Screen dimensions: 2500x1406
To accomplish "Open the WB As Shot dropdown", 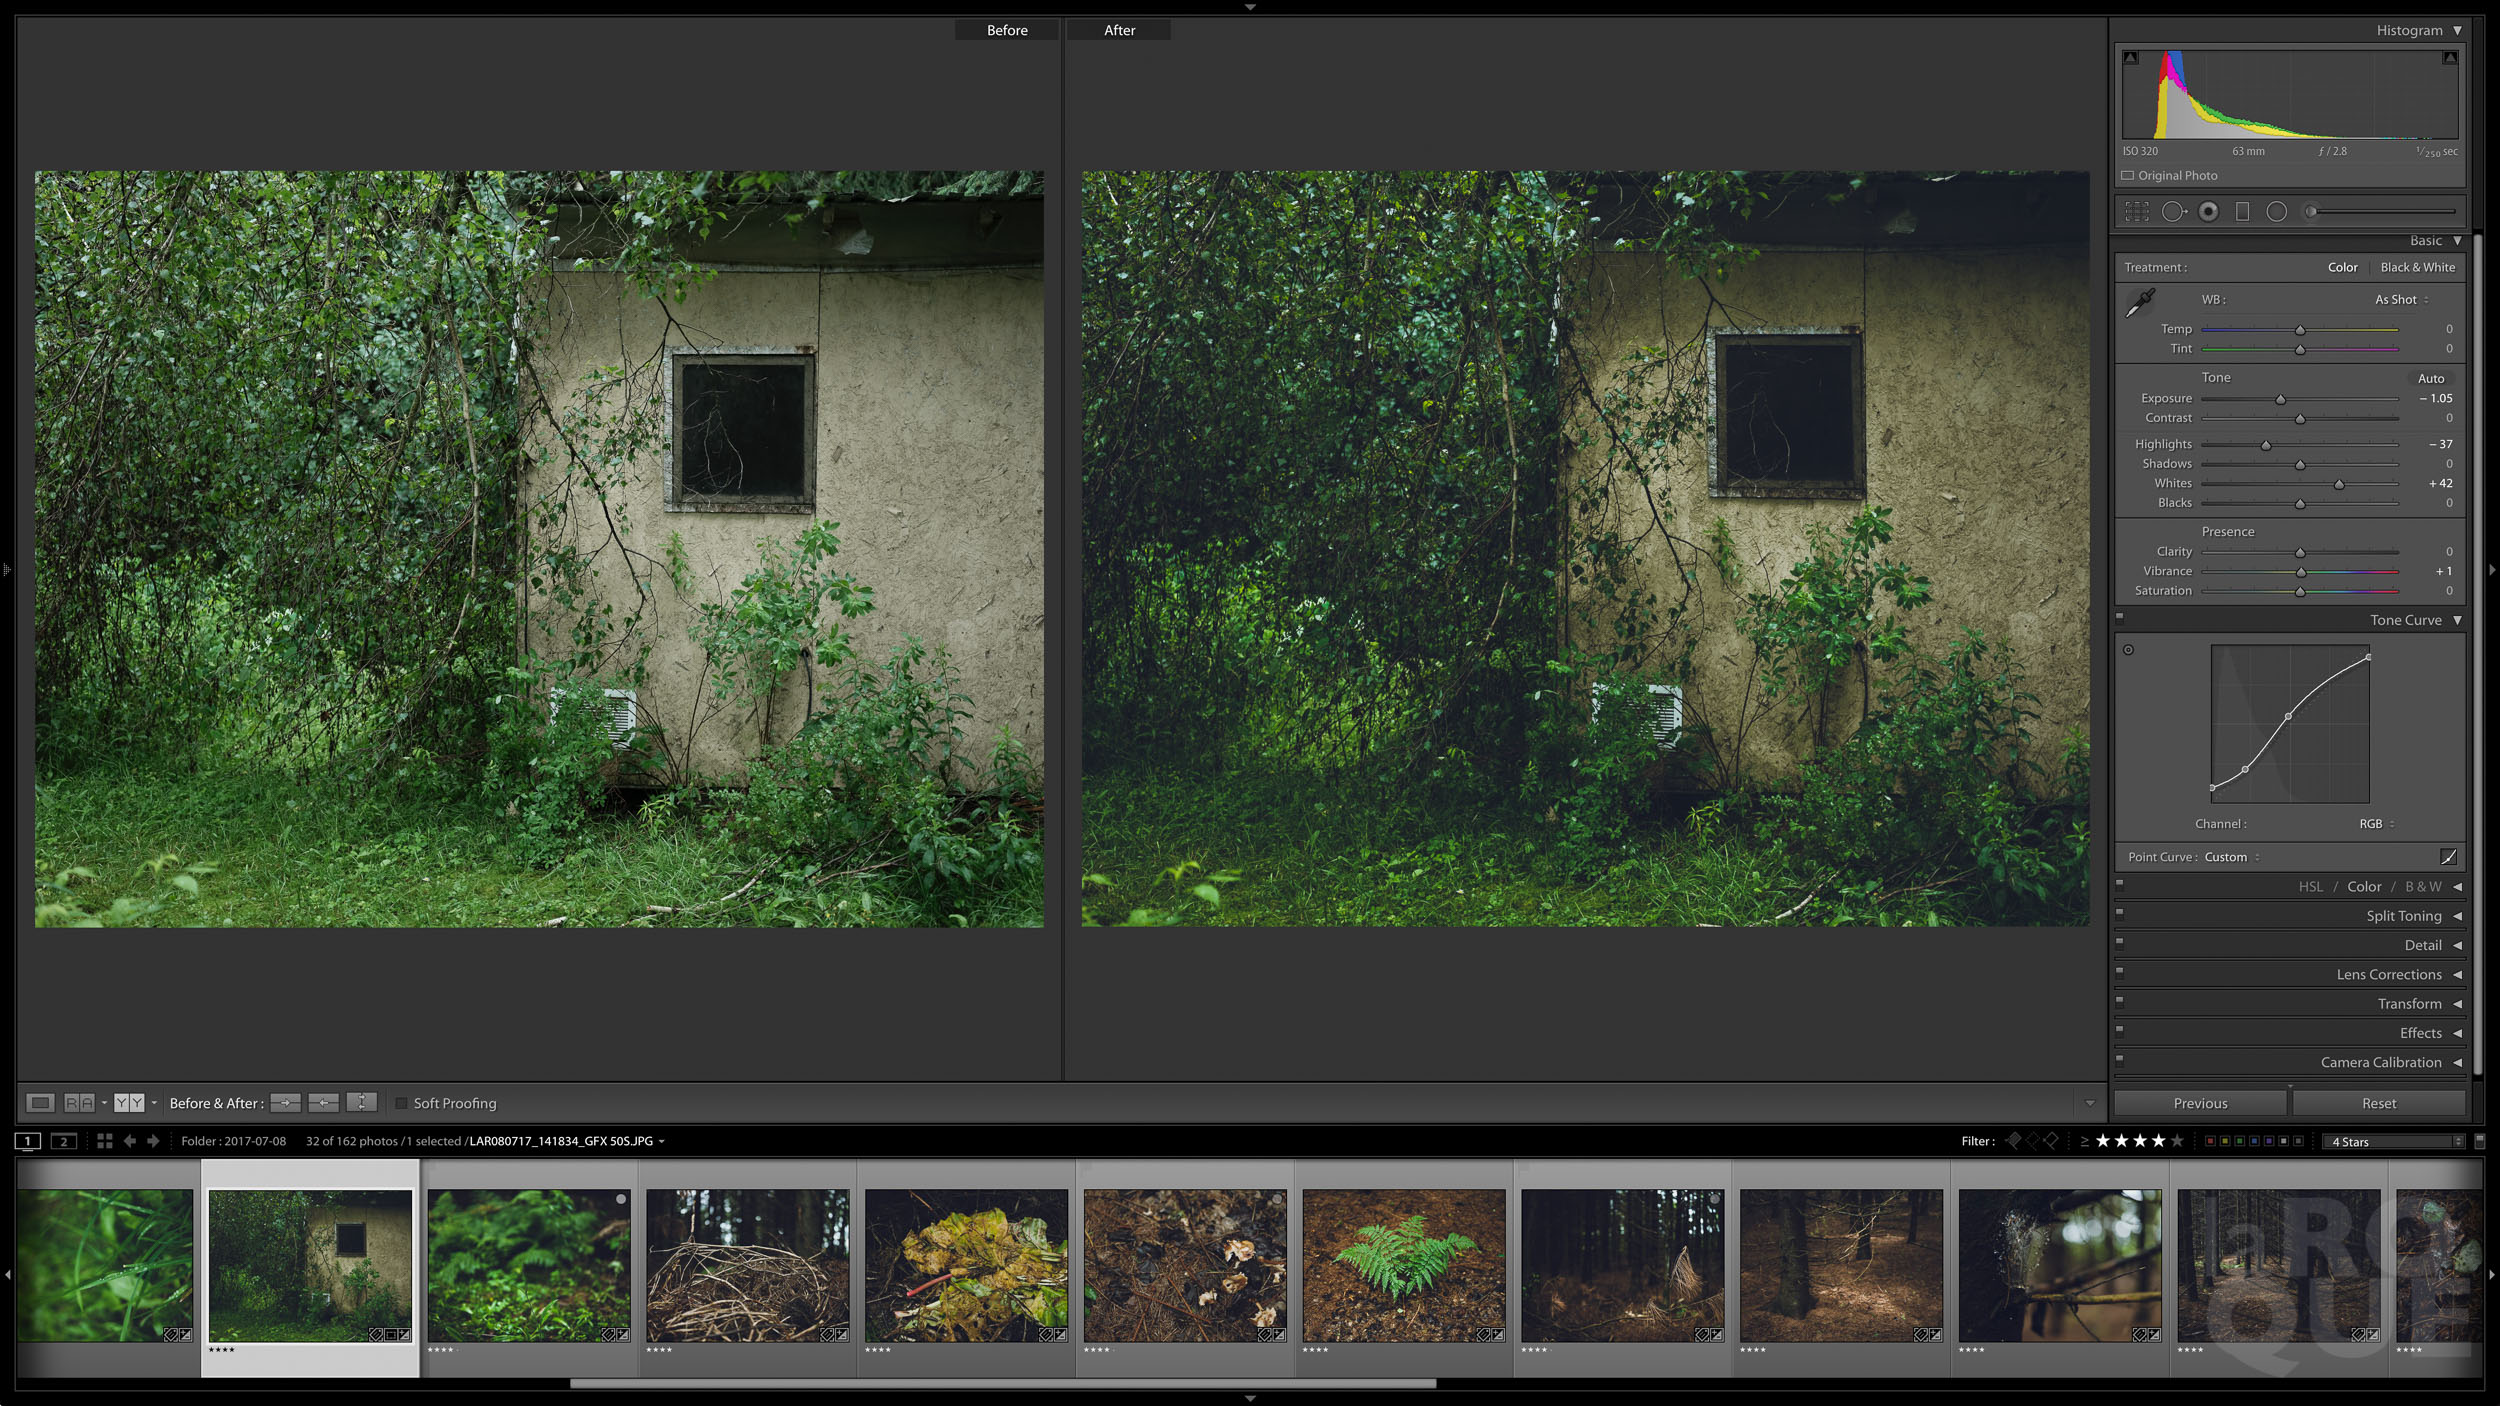I will click(2401, 300).
